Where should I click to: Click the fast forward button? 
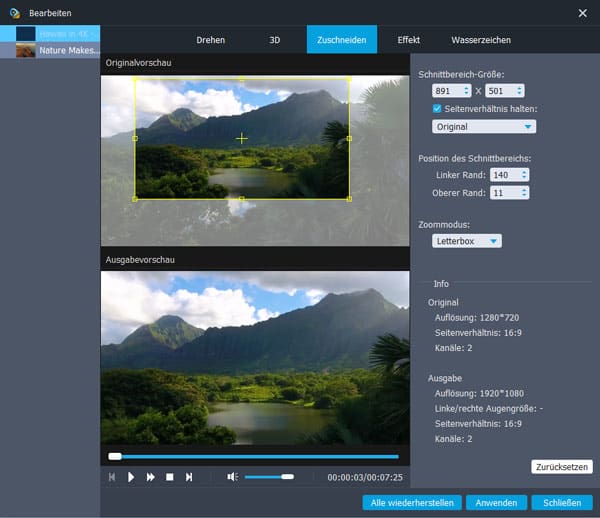click(150, 477)
